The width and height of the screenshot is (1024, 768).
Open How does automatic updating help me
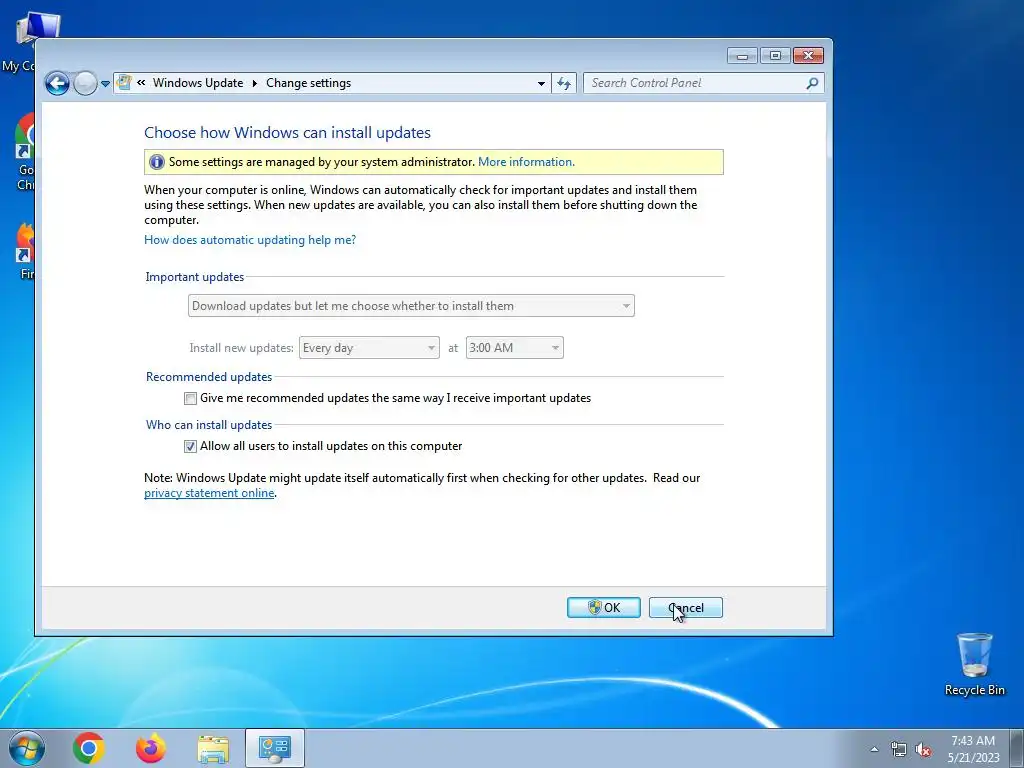pos(250,240)
